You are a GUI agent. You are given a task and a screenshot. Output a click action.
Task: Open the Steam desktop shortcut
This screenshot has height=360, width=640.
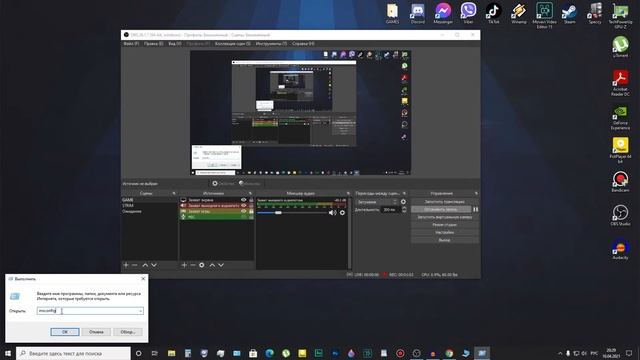(569, 13)
